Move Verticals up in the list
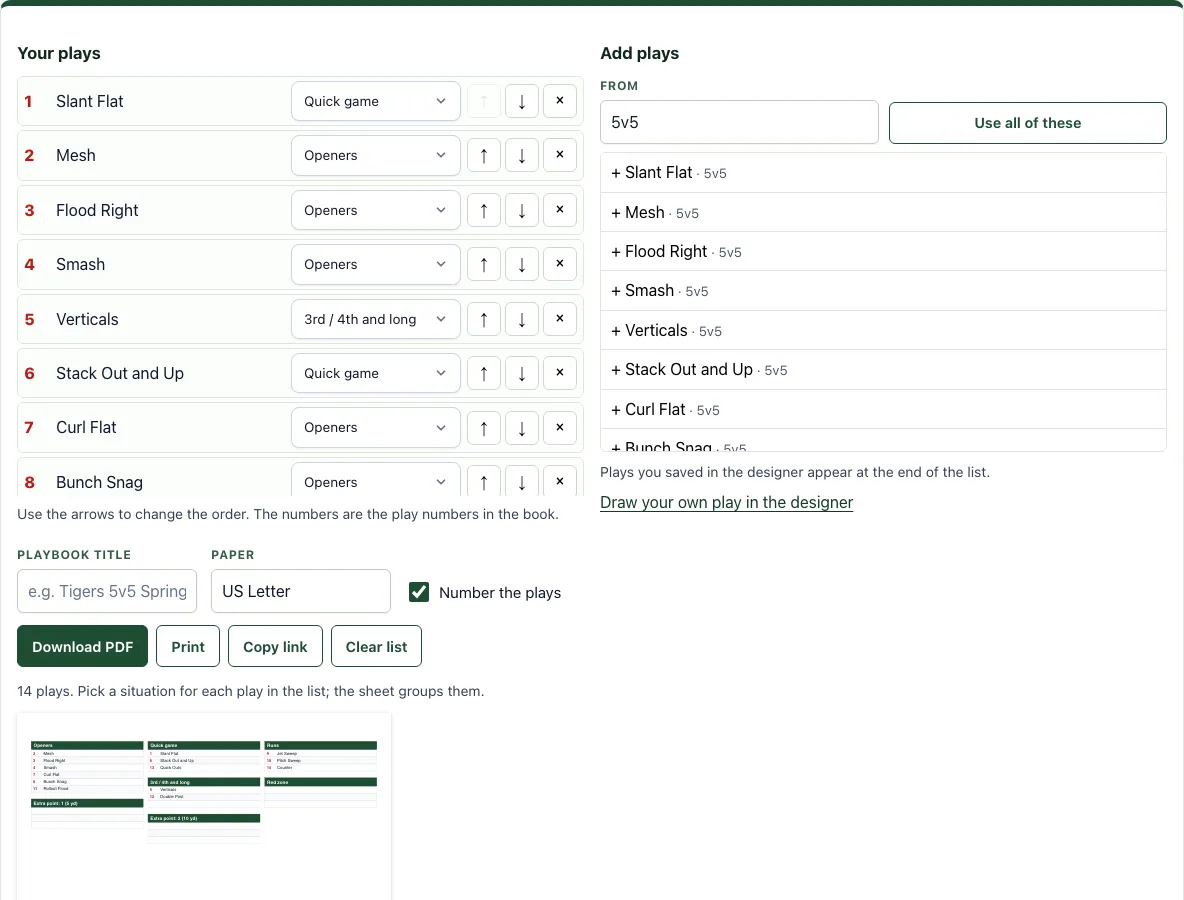 [484, 319]
